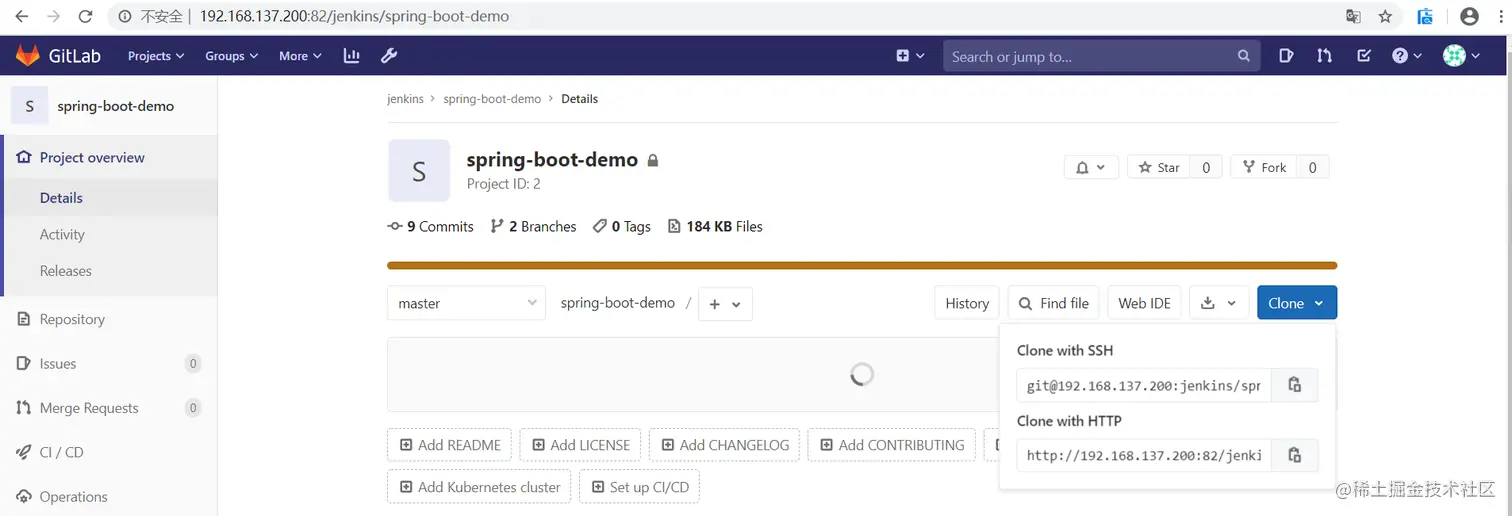Click the translate page icon in address bar
This screenshot has width=1512, height=516.
pos(1353,16)
